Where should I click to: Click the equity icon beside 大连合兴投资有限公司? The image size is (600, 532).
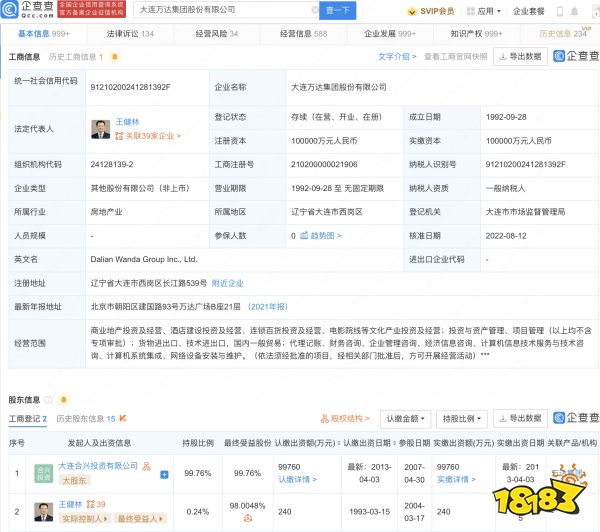pyautogui.click(x=147, y=466)
